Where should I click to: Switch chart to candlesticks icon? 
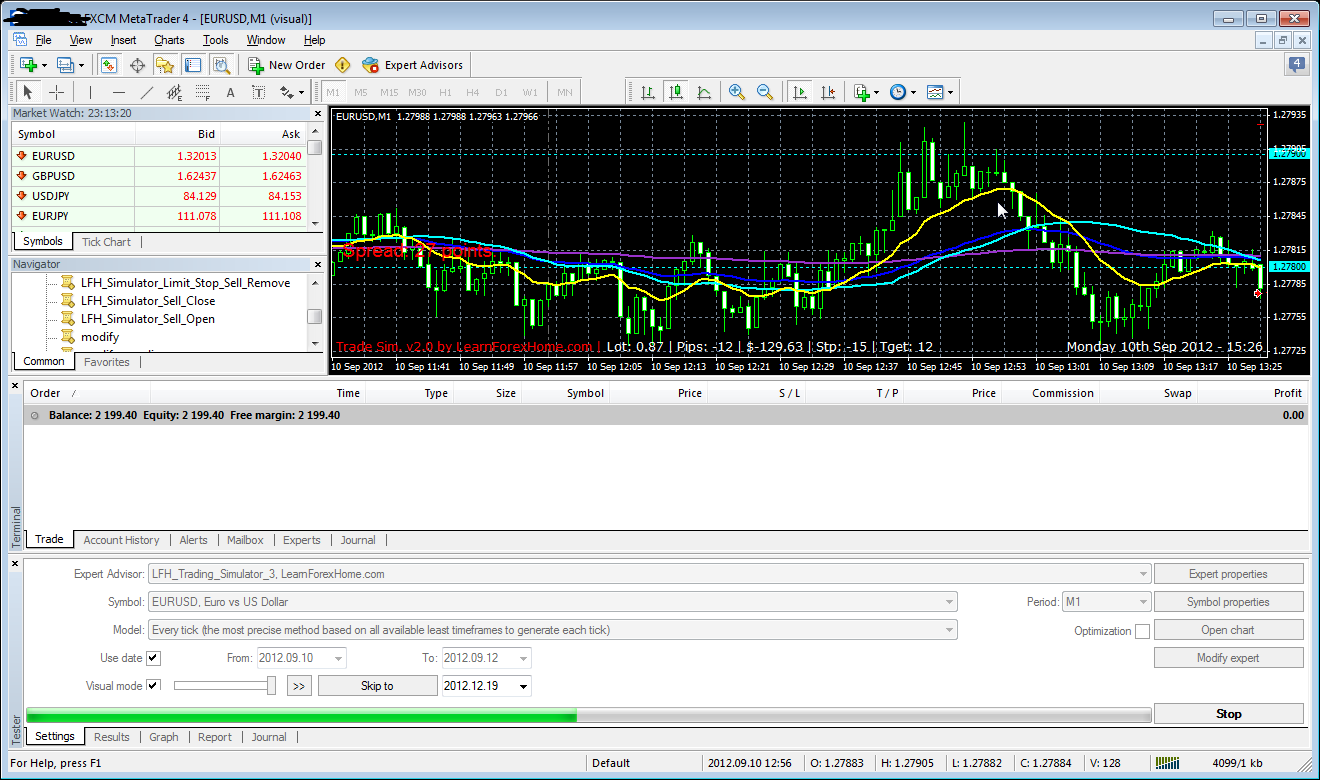676,92
